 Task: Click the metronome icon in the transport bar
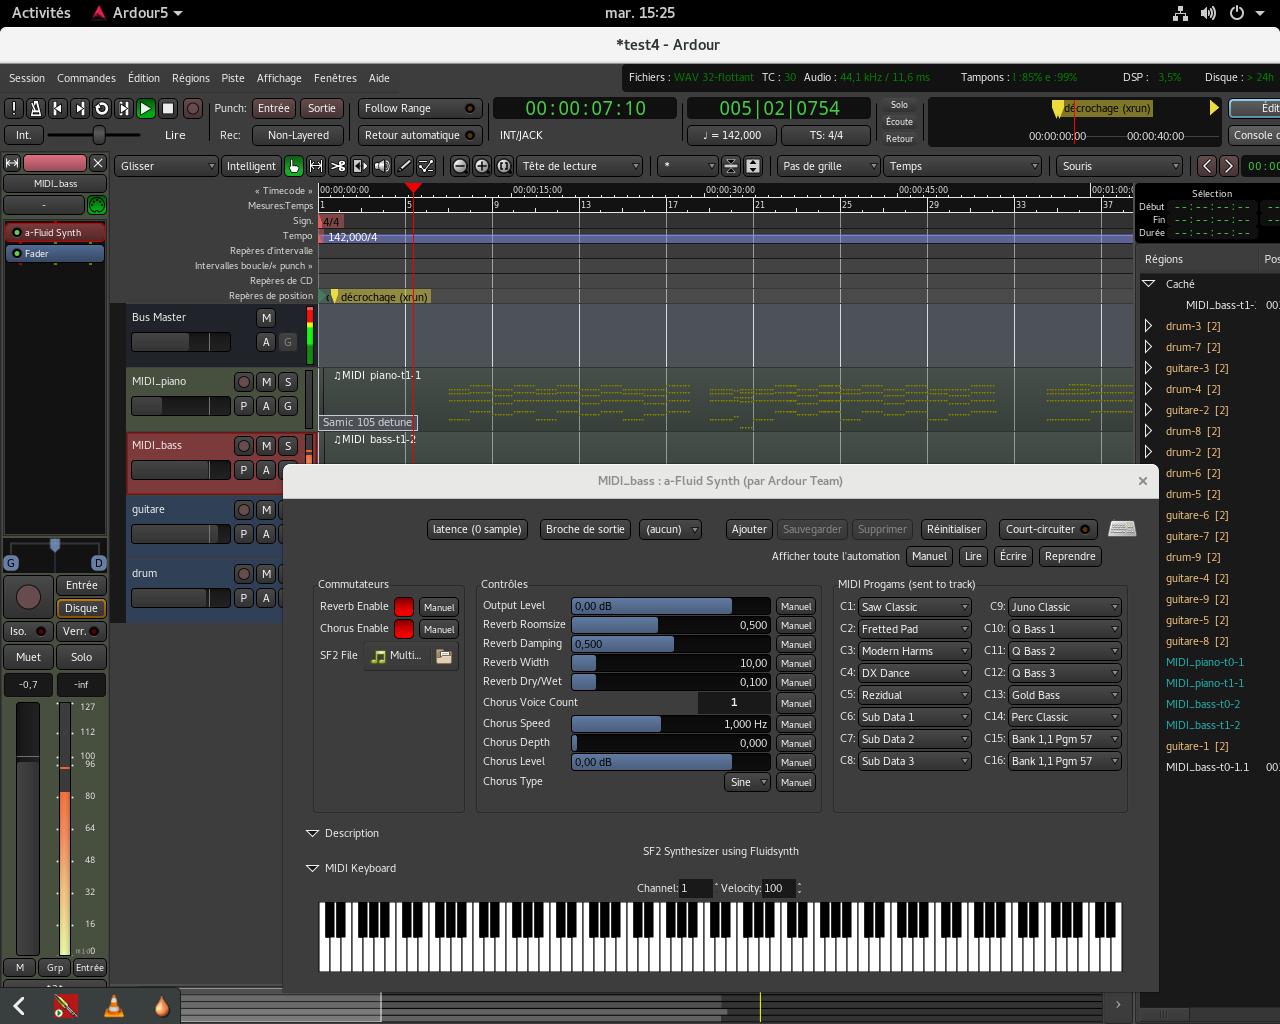coord(36,108)
